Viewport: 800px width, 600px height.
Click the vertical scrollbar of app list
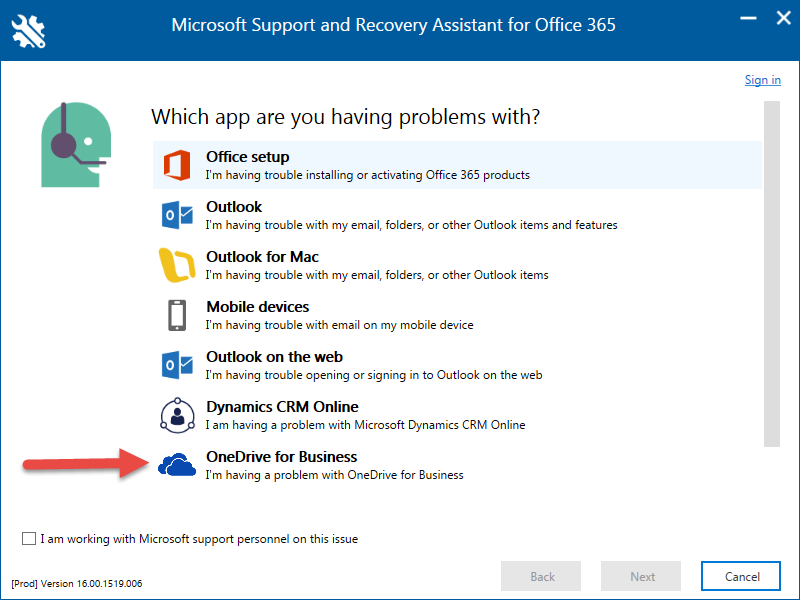click(x=771, y=270)
